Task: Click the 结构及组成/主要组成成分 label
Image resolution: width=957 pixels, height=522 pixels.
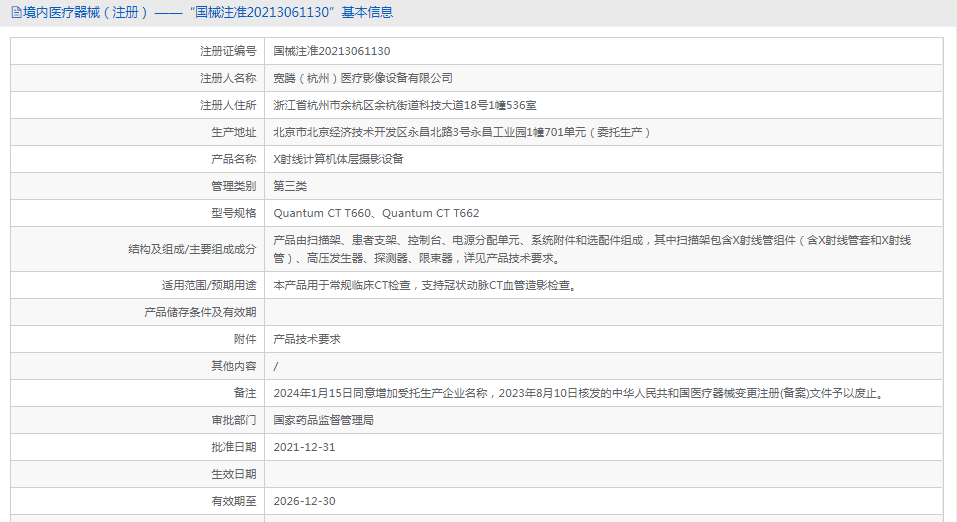Action: click(x=192, y=249)
